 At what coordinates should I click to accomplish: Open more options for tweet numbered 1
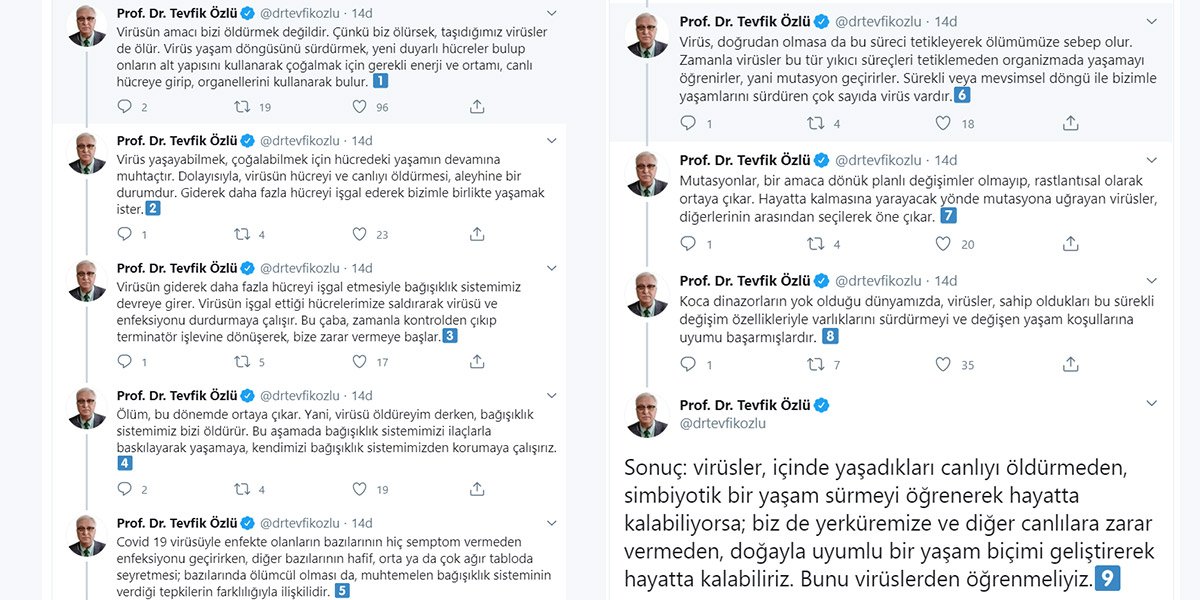[552, 13]
